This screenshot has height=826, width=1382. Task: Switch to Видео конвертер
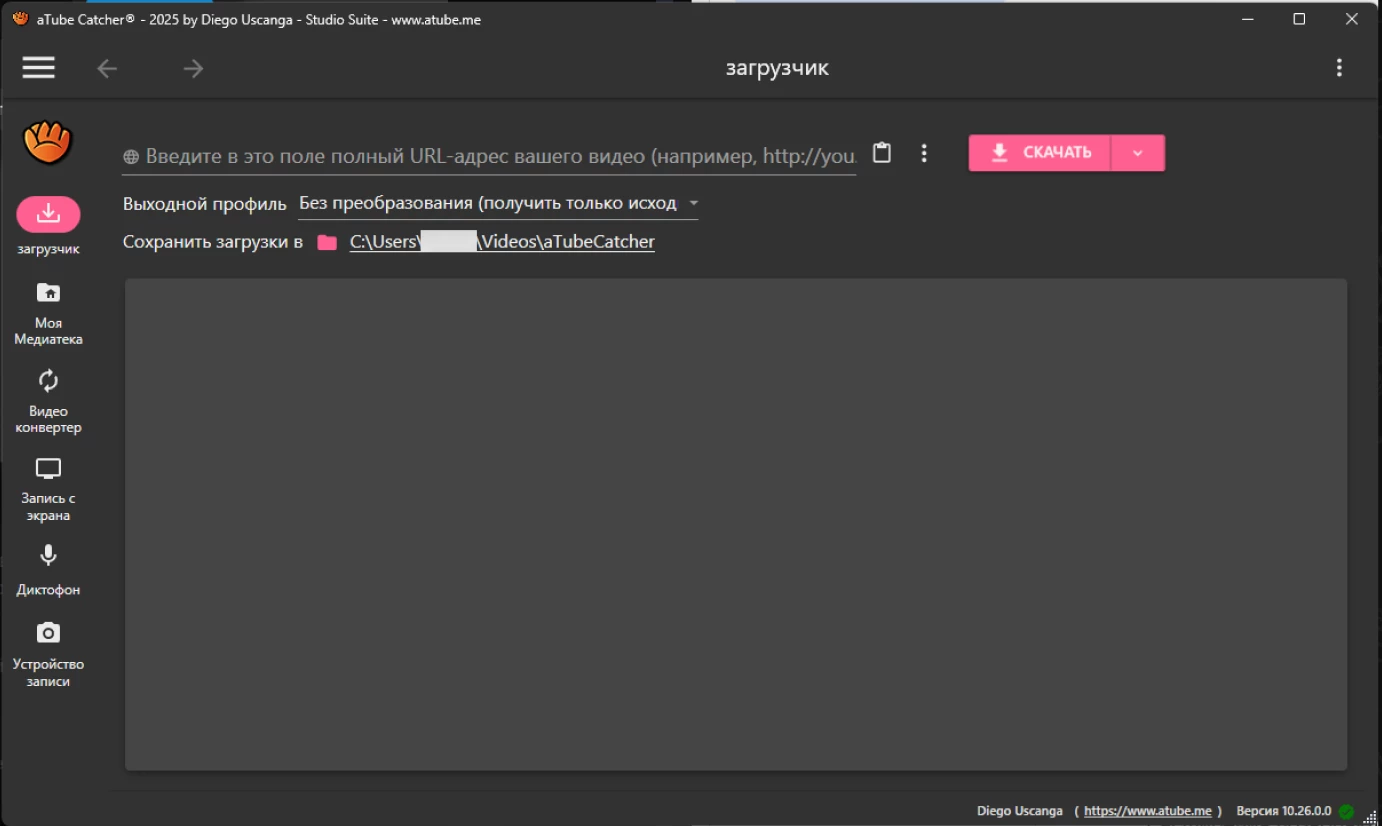pos(48,402)
